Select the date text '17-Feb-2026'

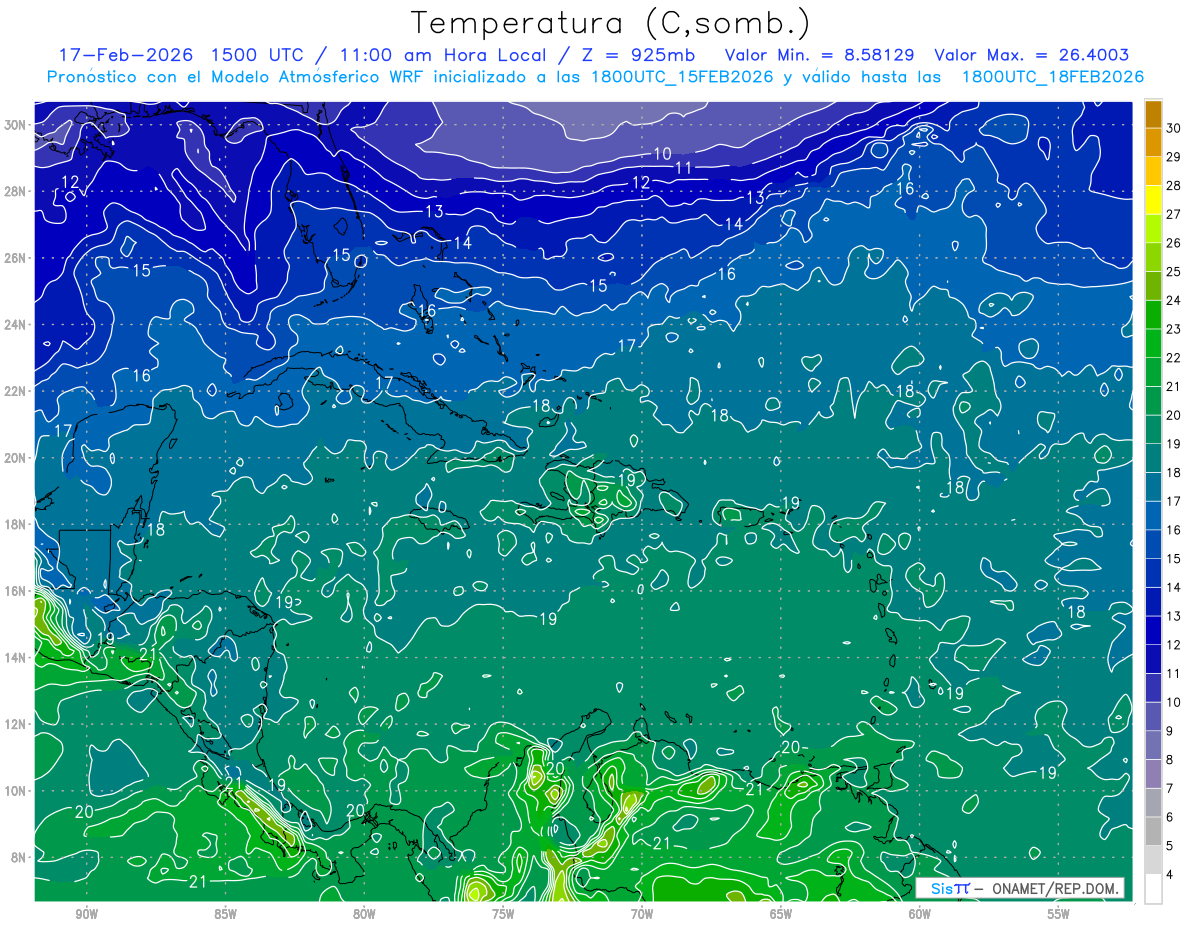pos(126,55)
